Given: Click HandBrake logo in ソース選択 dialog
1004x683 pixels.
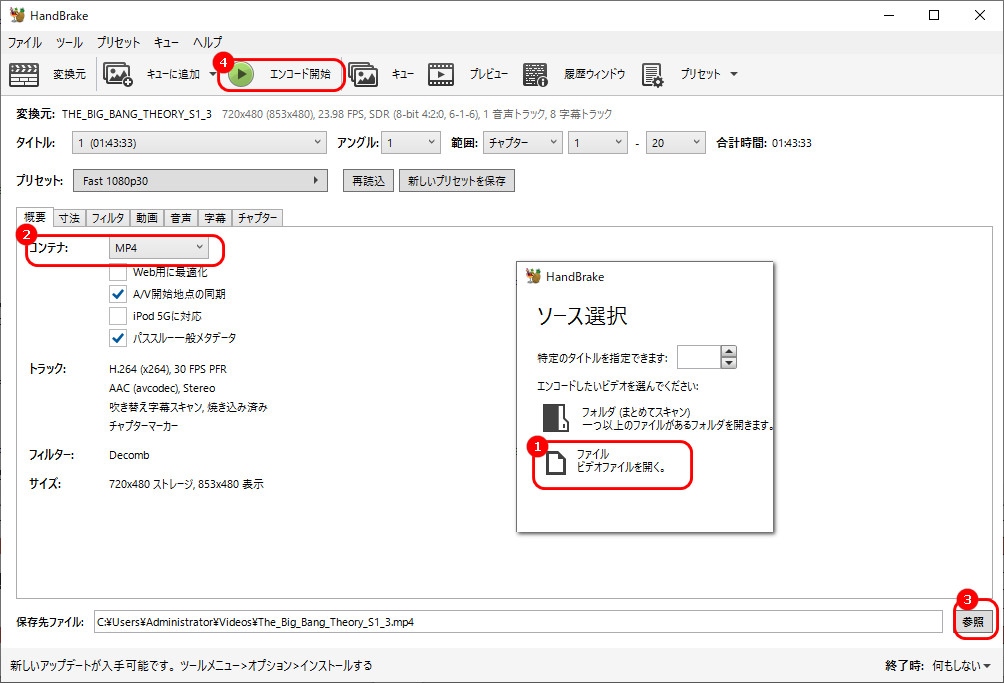Looking at the screenshot, I should click(x=533, y=277).
